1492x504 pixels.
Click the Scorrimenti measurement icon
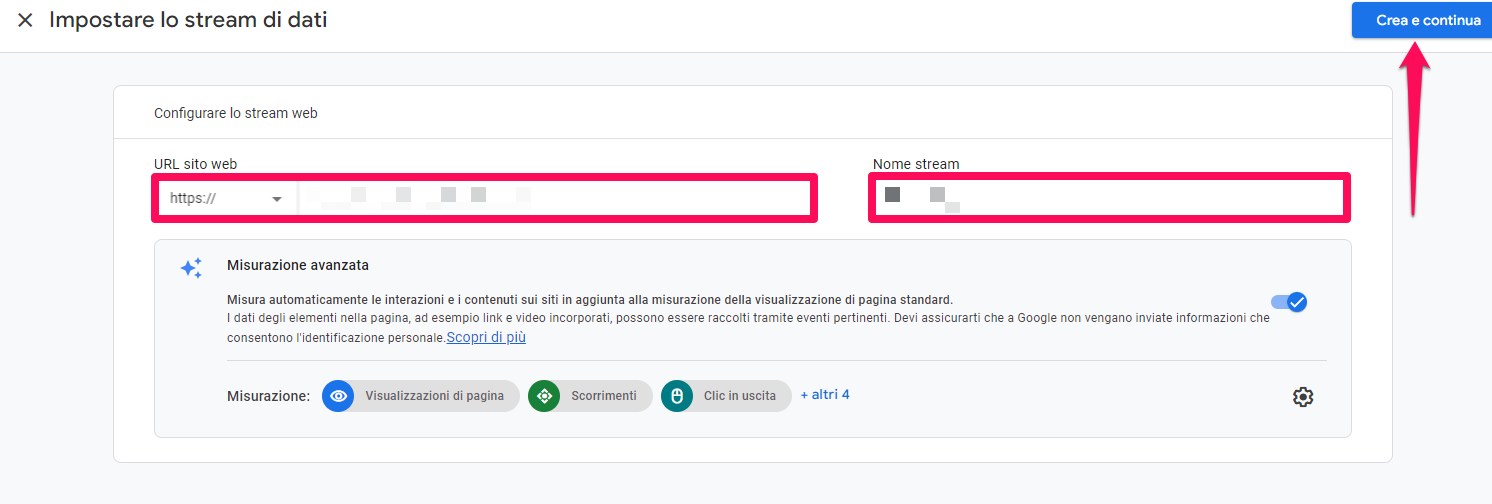click(544, 396)
